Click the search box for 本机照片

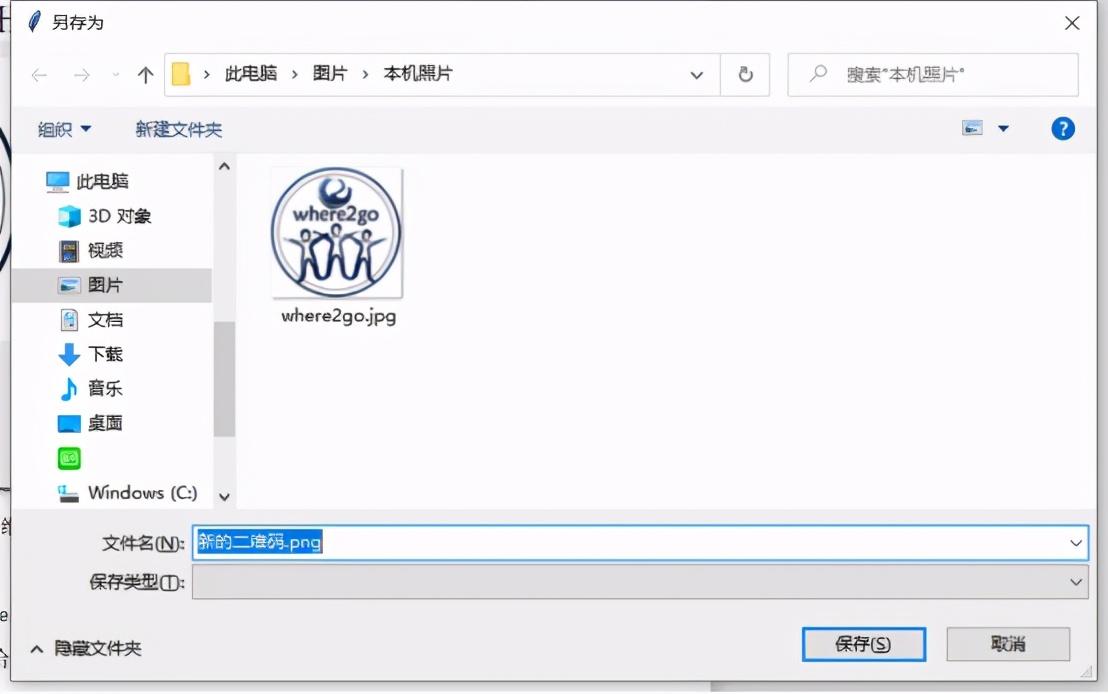tap(933, 74)
